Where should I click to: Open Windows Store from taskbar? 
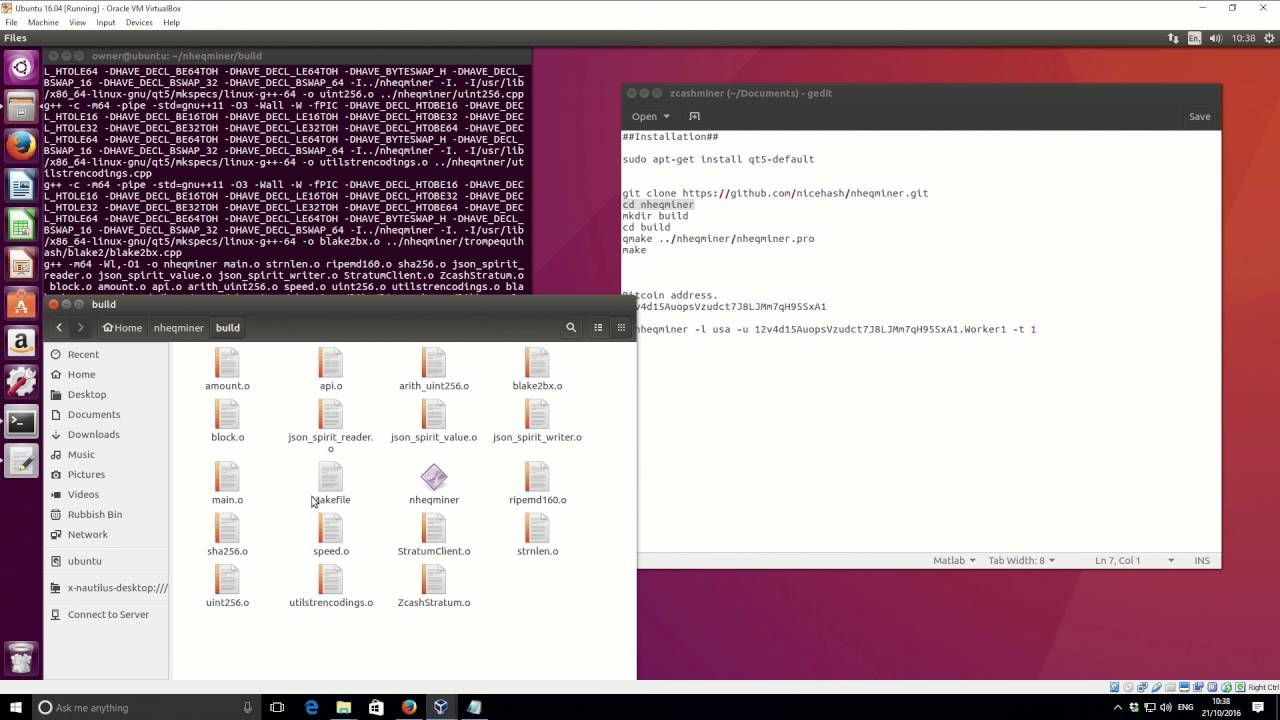(x=376, y=707)
